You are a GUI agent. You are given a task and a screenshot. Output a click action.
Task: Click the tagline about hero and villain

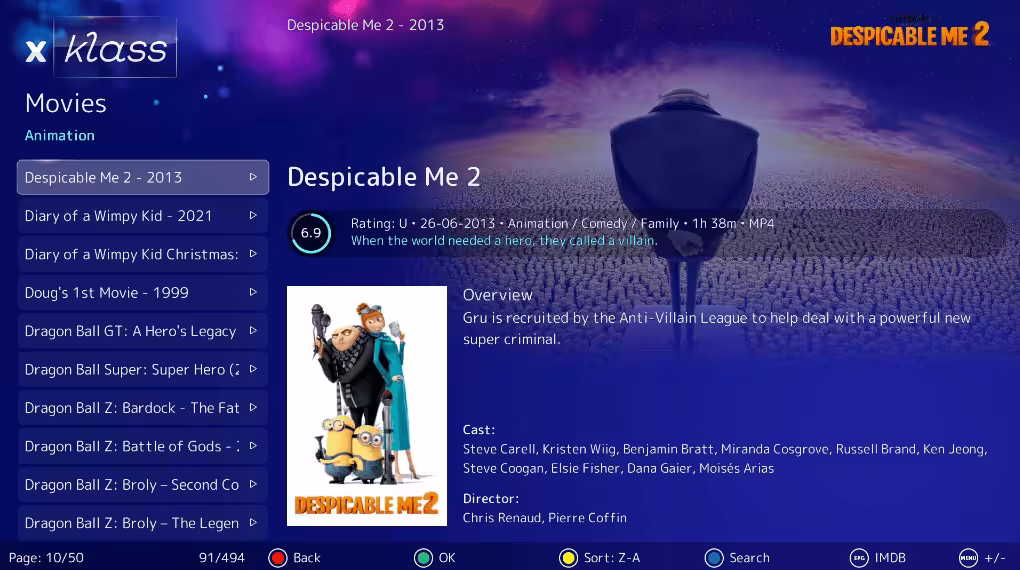click(x=504, y=241)
